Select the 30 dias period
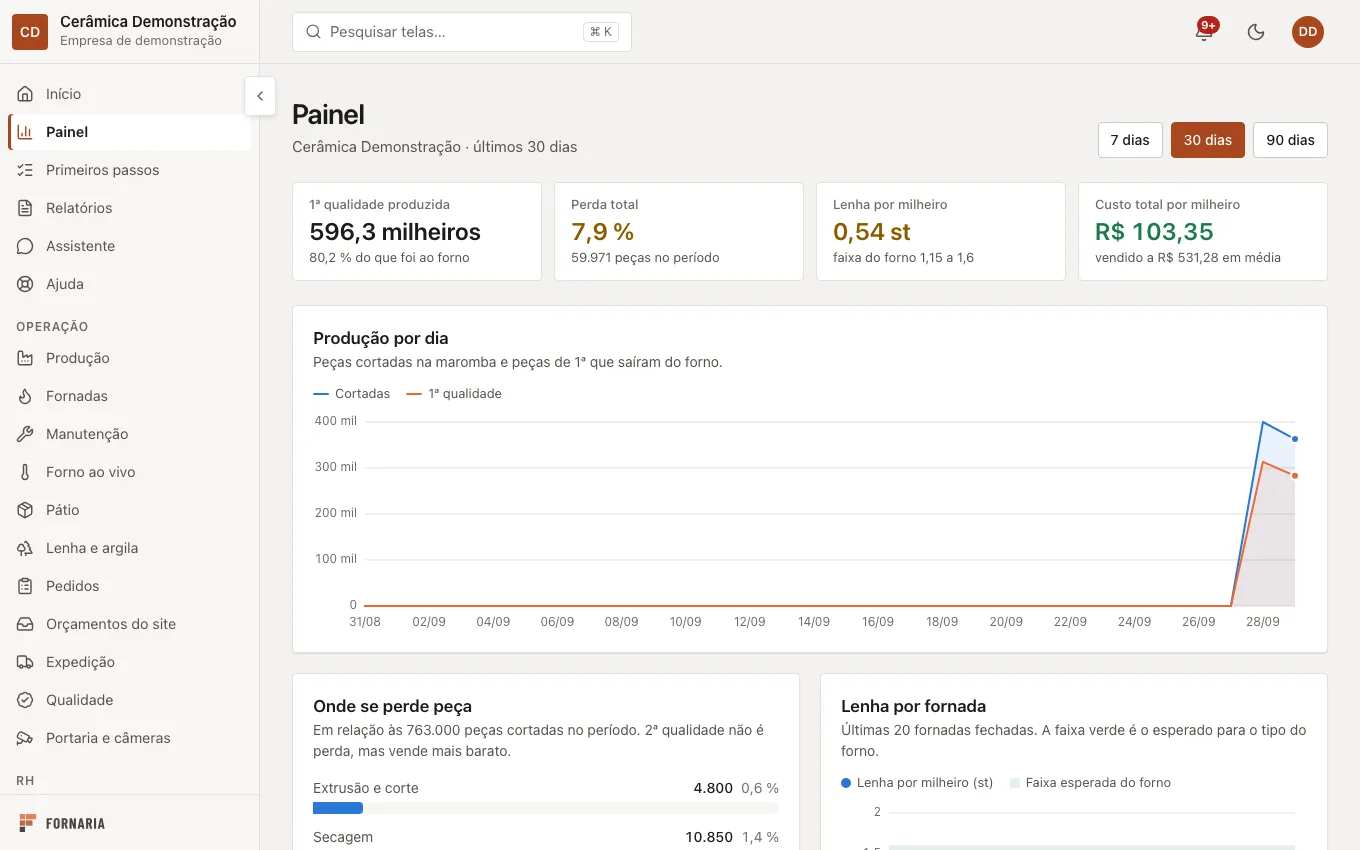 [1208, 140]
